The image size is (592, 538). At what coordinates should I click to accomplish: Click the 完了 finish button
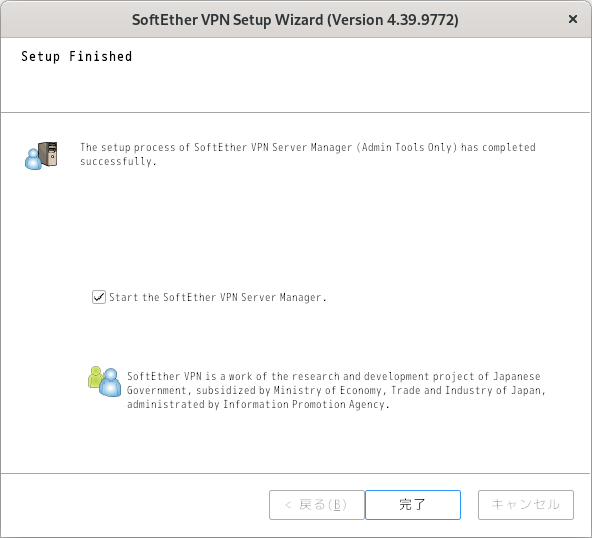pyautogui.click(x=413, y=505)
